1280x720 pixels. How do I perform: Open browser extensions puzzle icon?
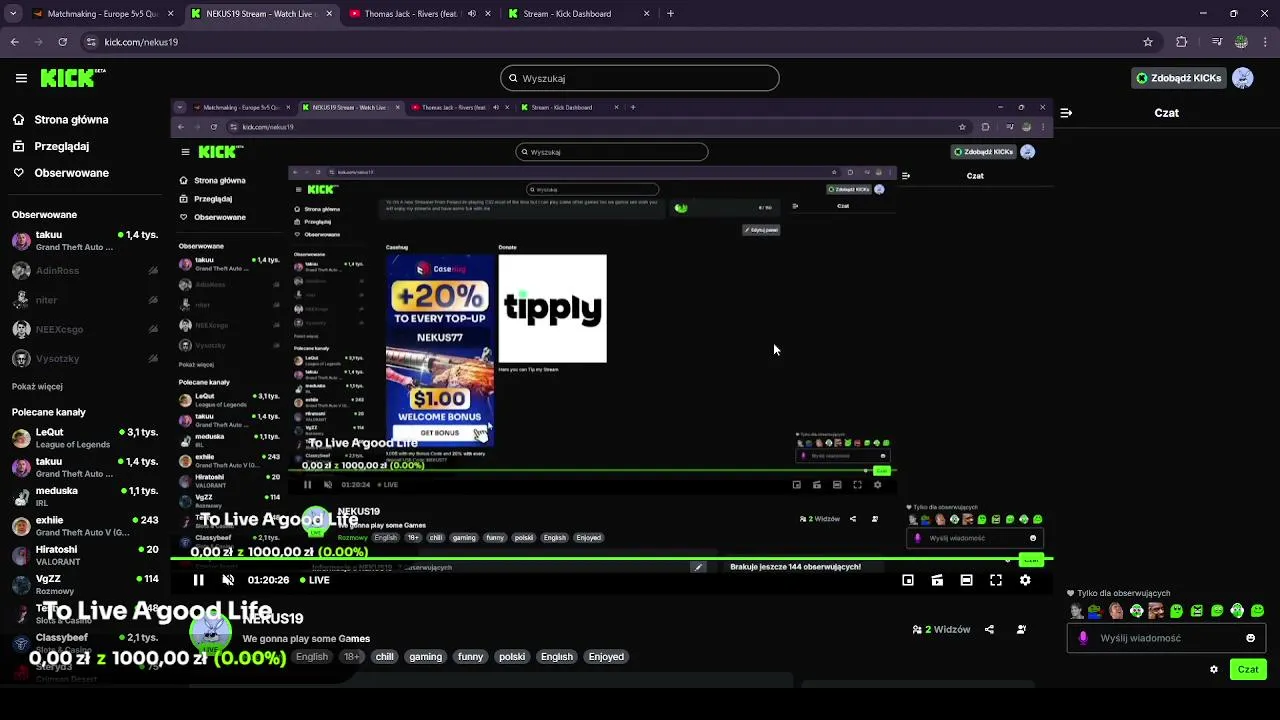click(x=1182, y=42)
